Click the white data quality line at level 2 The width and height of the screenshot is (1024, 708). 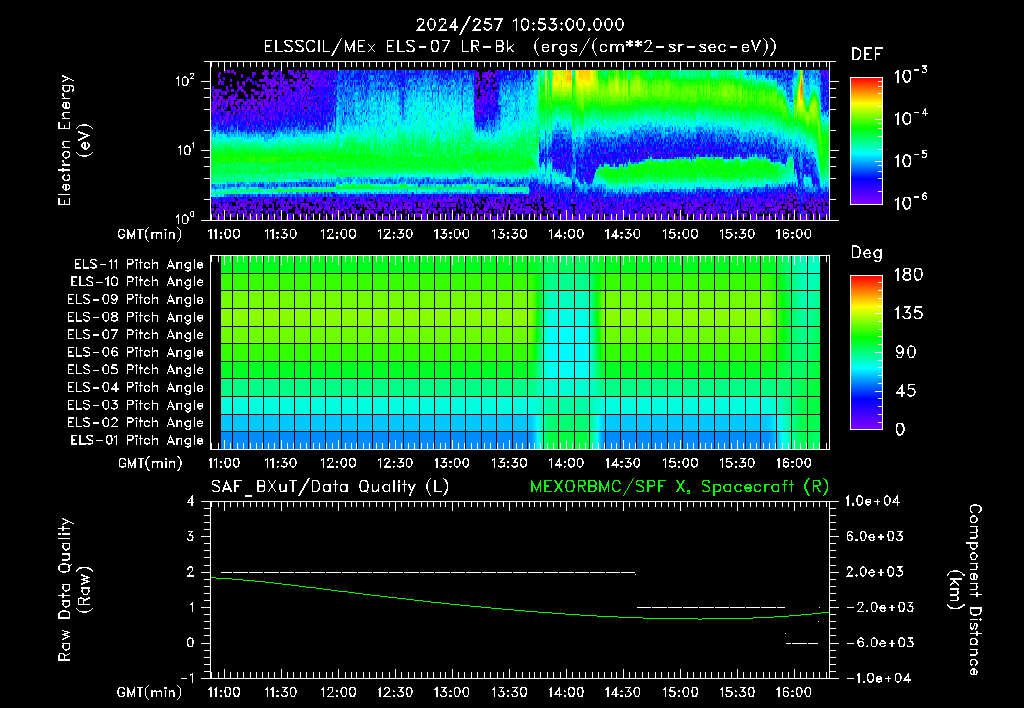tap(428, 572)
